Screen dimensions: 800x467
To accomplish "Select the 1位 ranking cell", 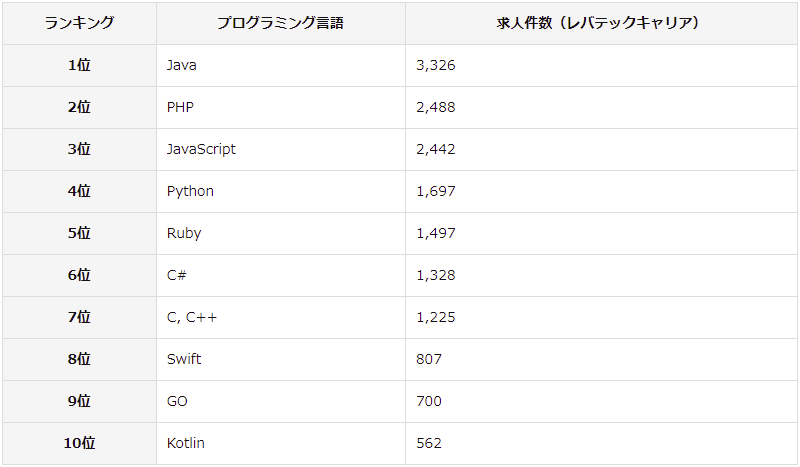I will click(x=79, y=65).
